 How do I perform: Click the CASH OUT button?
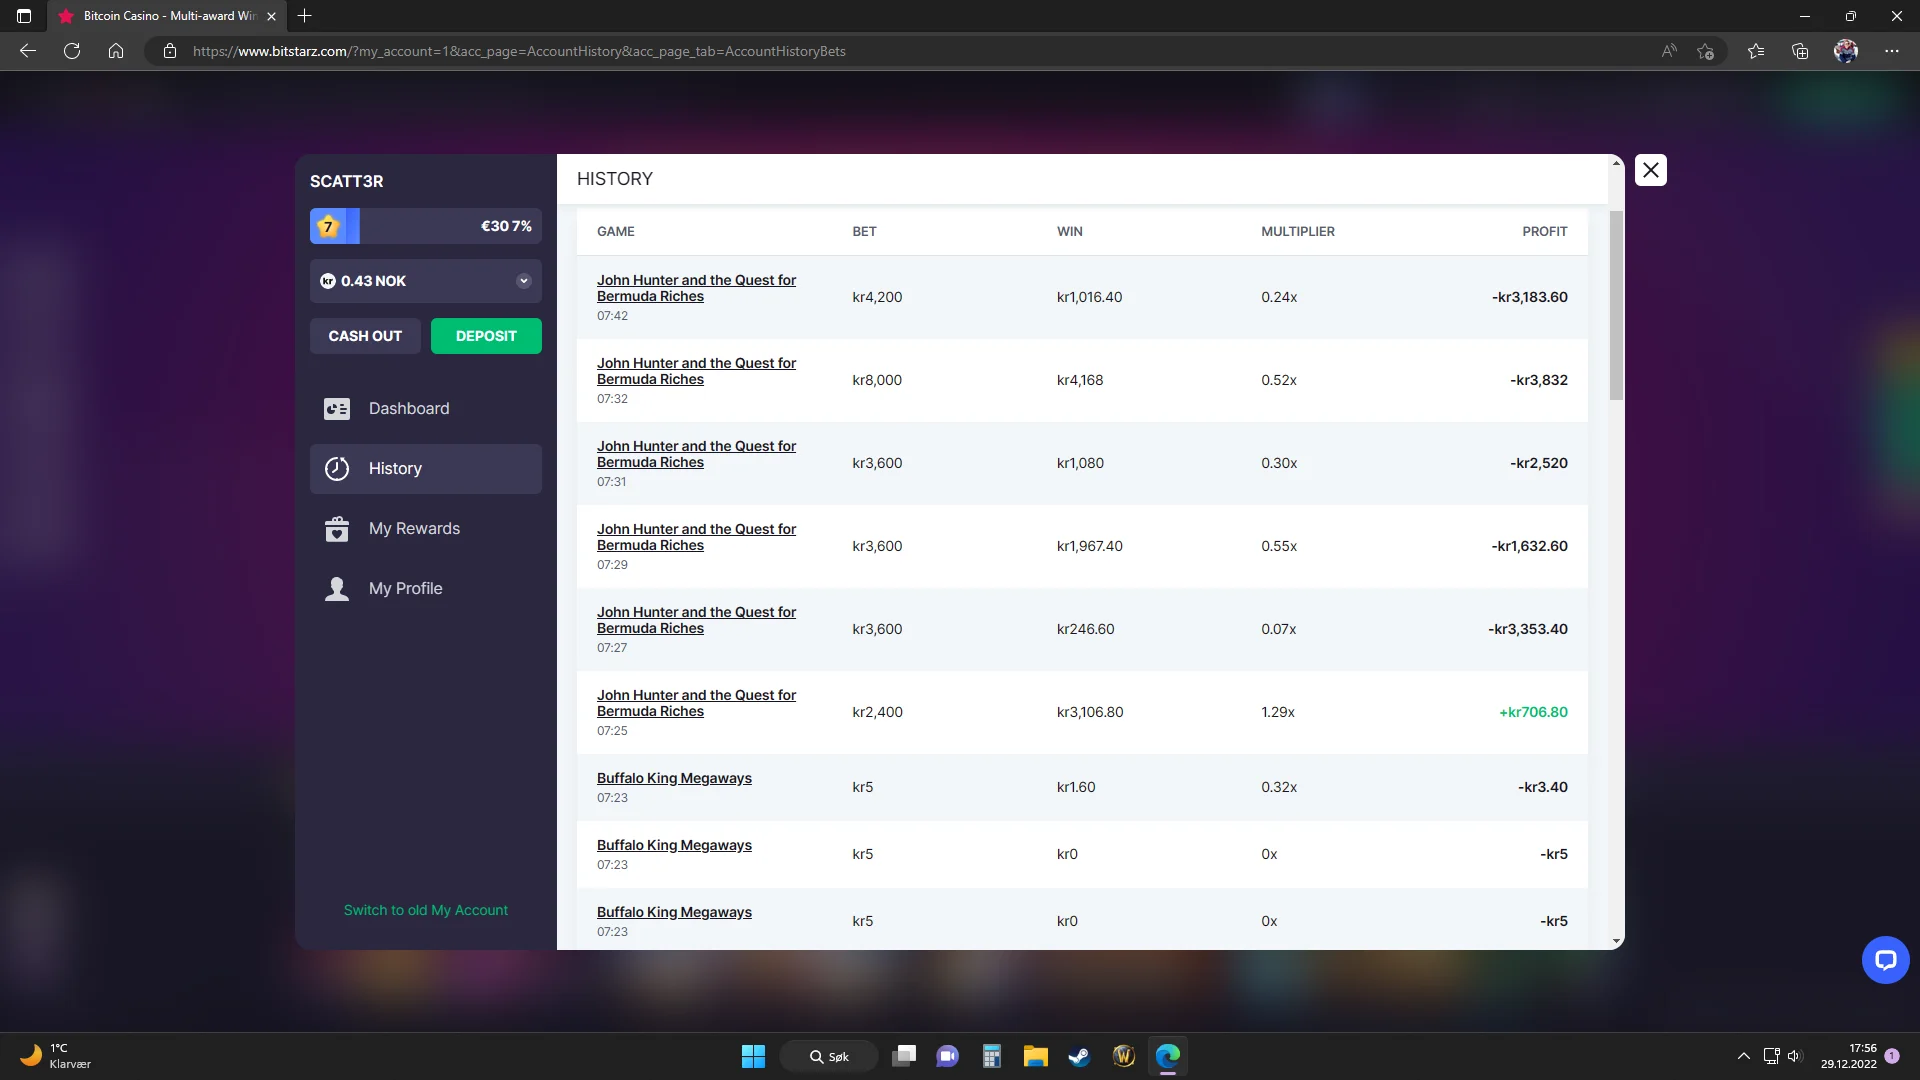point(365,336)
